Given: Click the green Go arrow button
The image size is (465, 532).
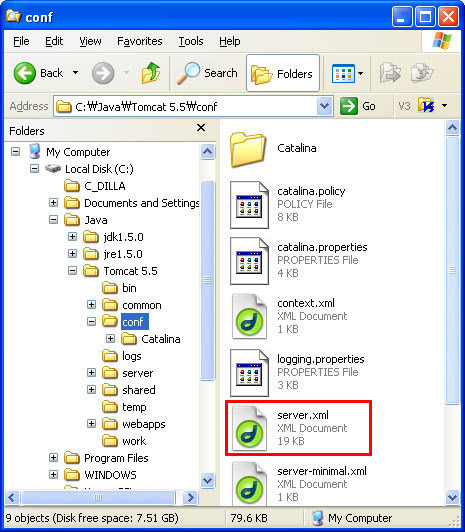Looking at the screenshot, I should (x=349, y=106).
